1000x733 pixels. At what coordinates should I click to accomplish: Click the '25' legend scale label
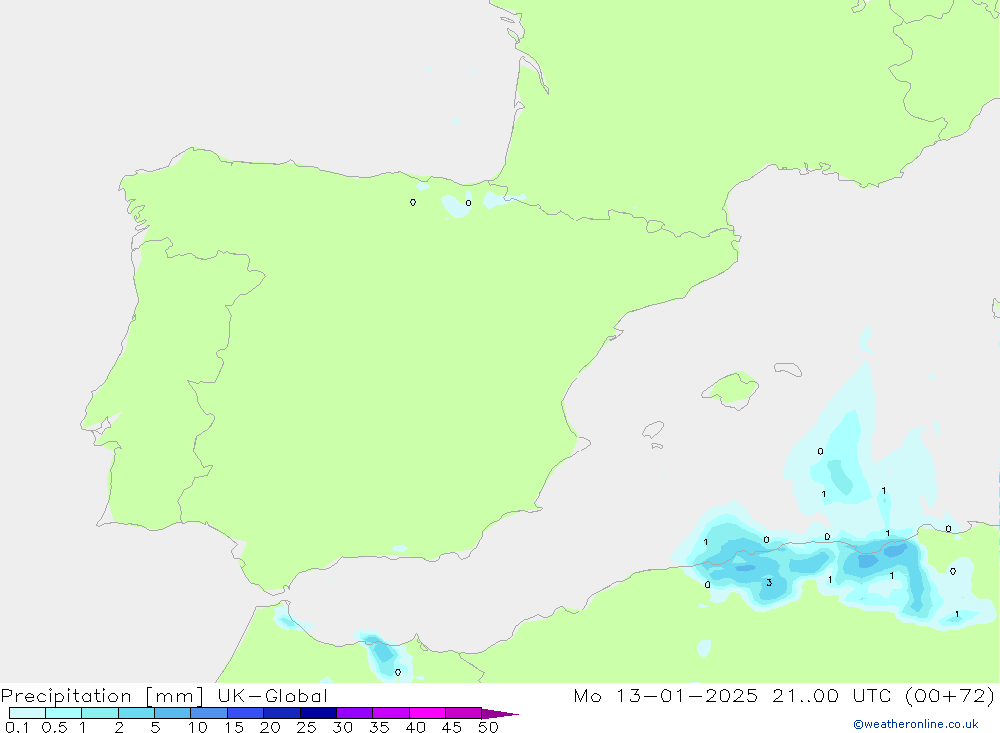click(307, 727)
